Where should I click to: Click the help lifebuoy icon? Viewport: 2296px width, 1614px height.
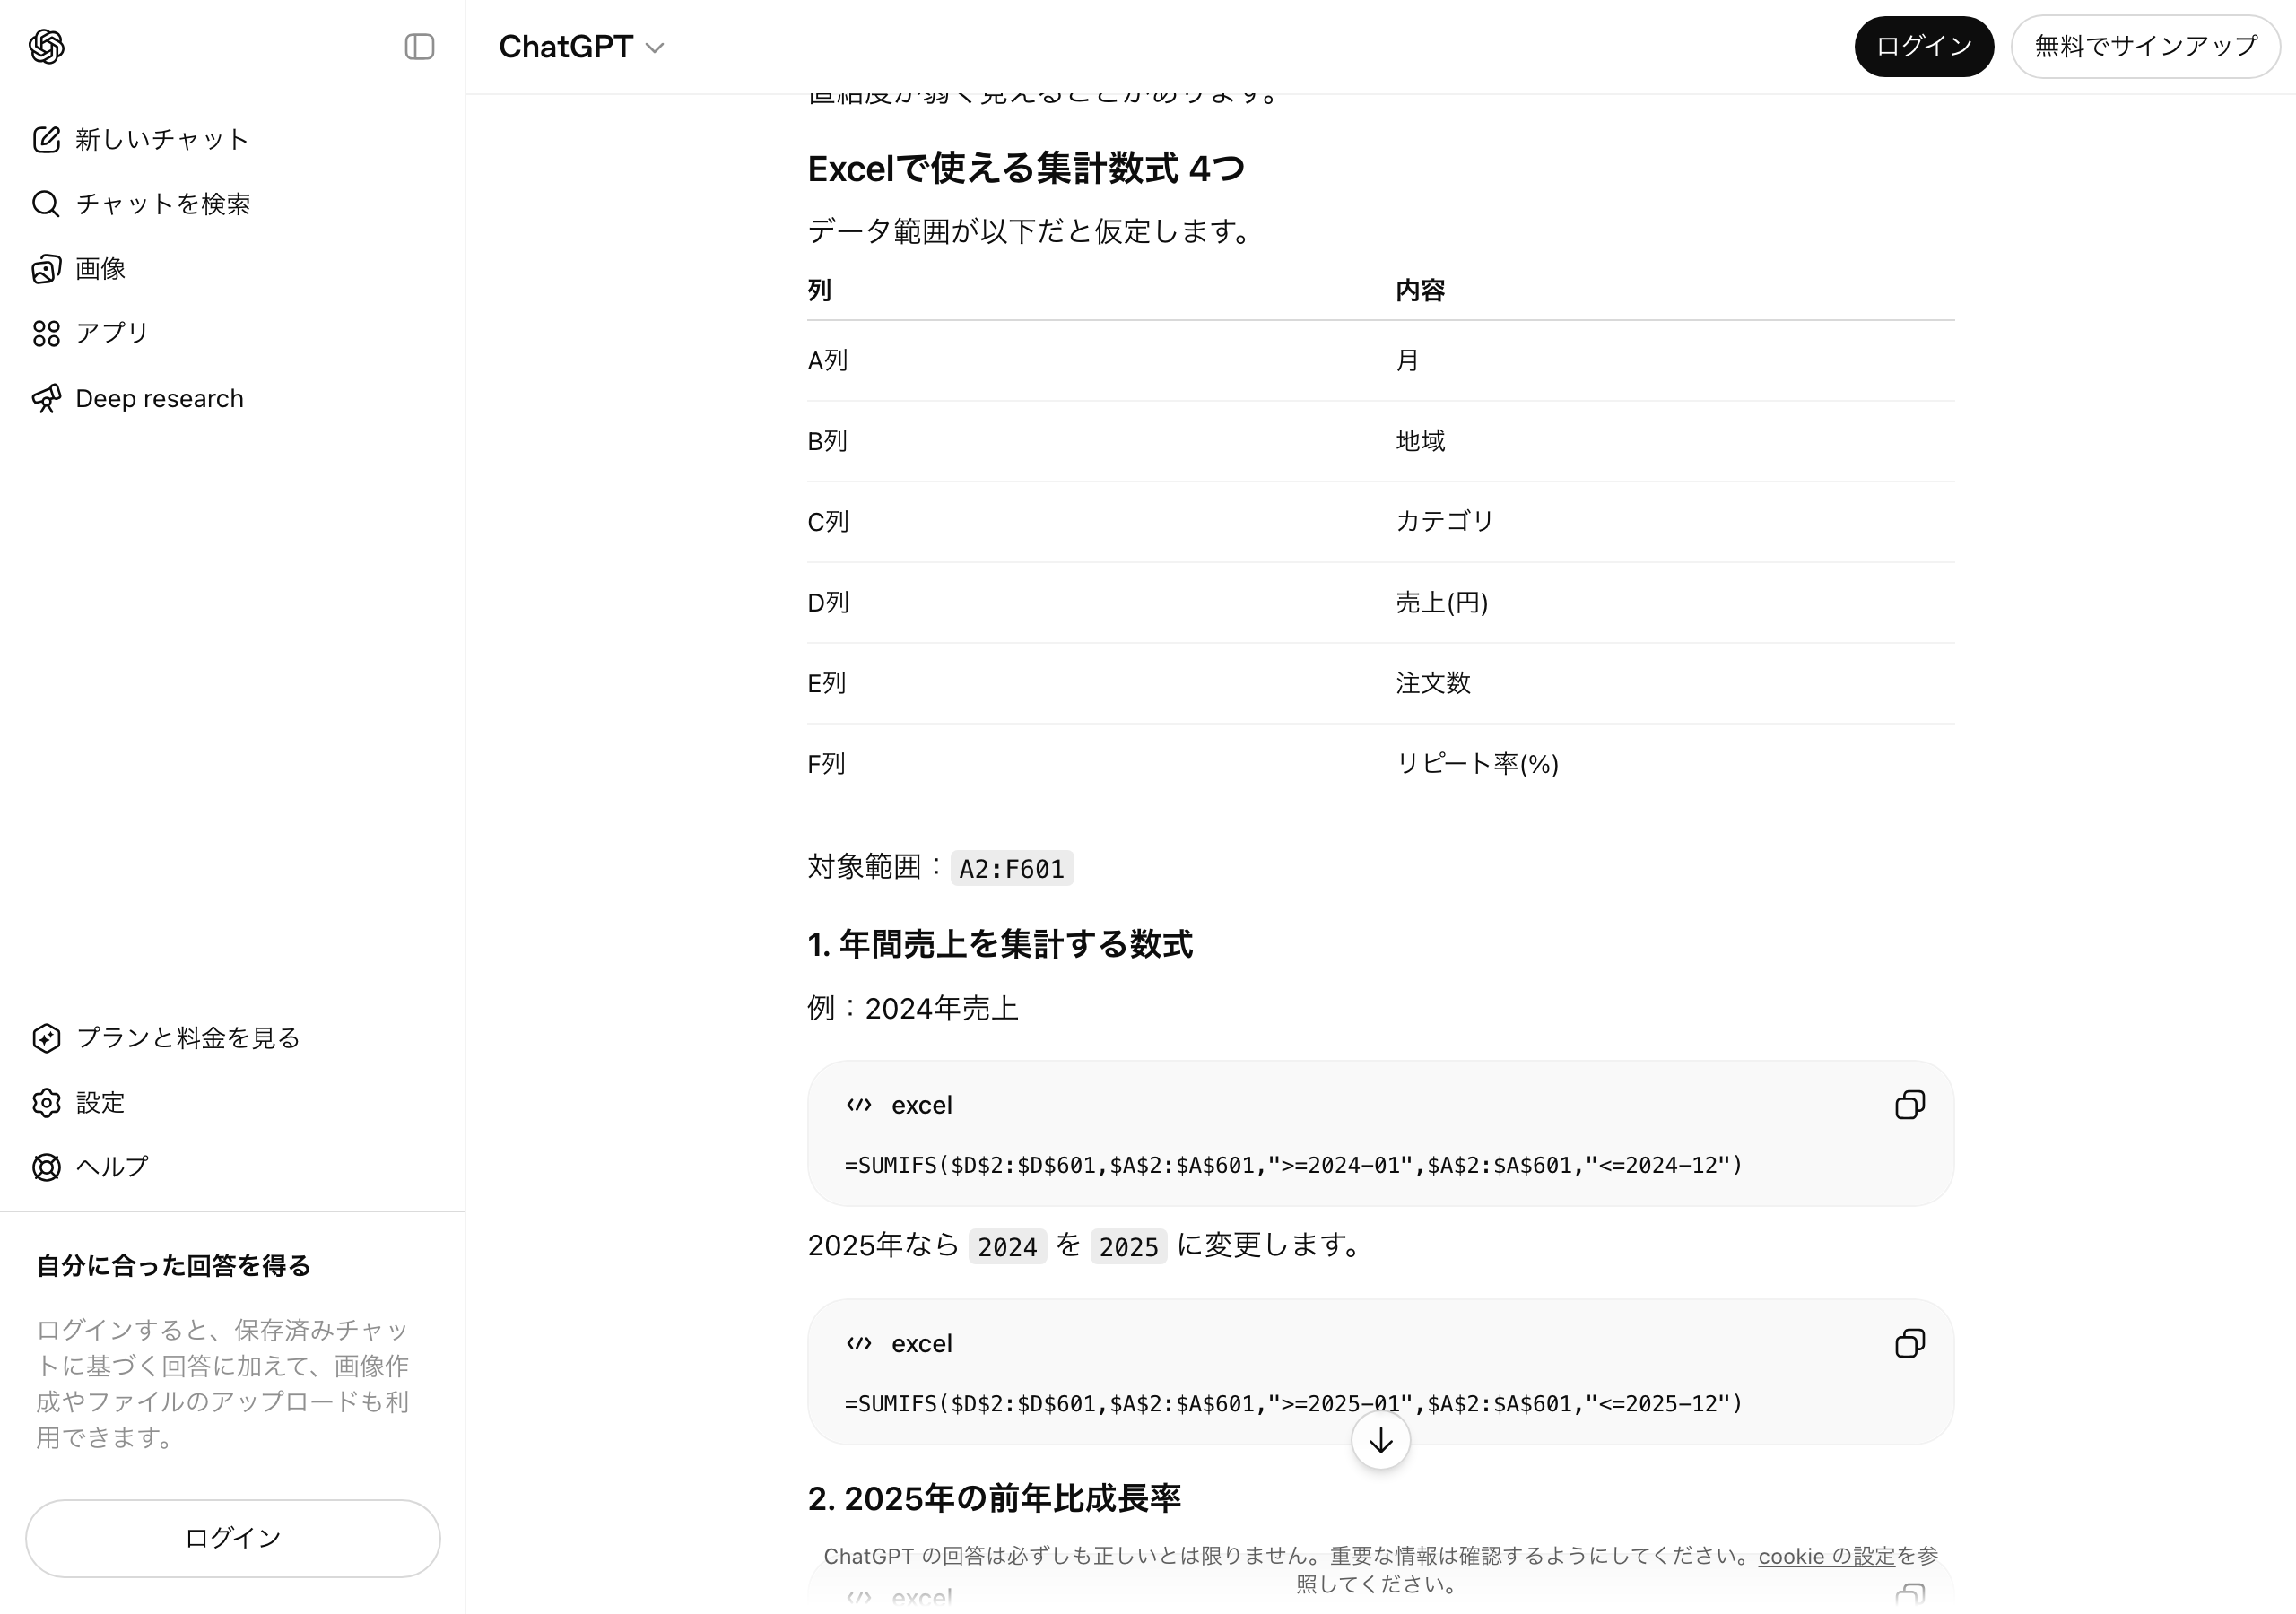[46, 1167]
